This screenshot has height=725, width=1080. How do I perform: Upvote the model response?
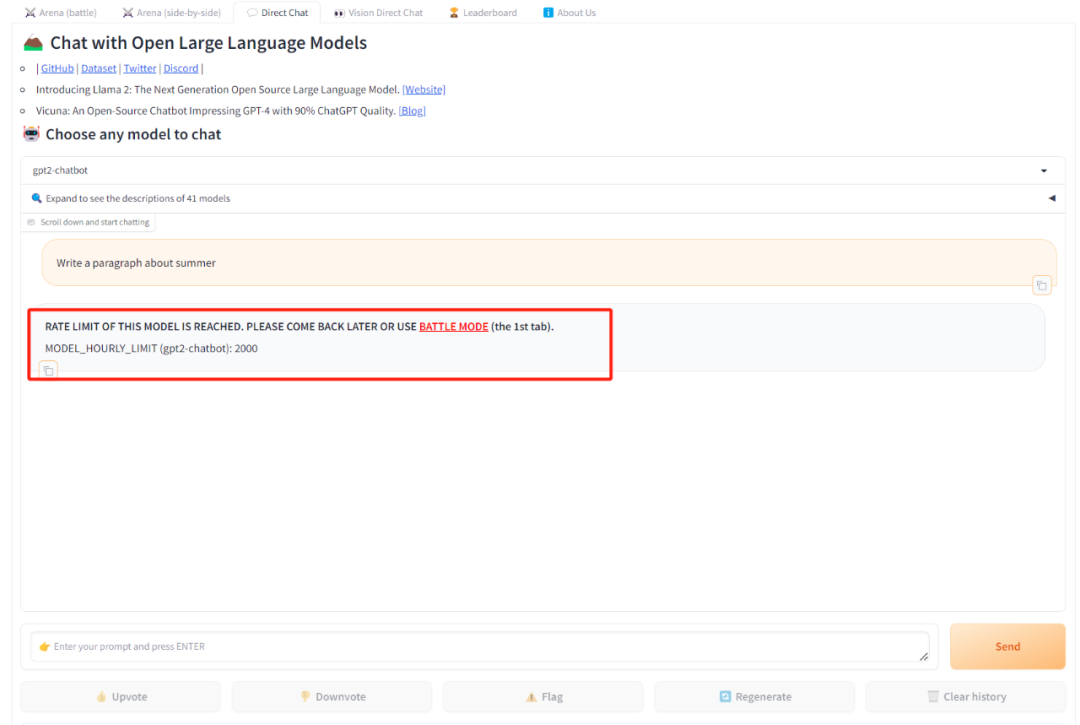pyautogui.click(x=121, y=697)
